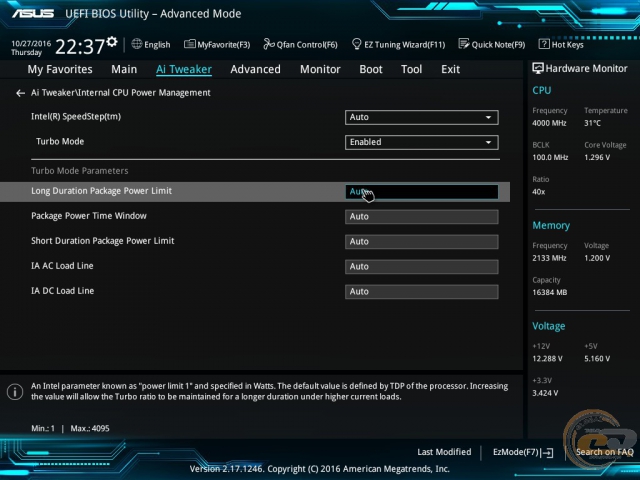Open the Turbo Mode Enabled dropdown
The height and width of the screenshot is (480, 640).
tap(421, 142)
